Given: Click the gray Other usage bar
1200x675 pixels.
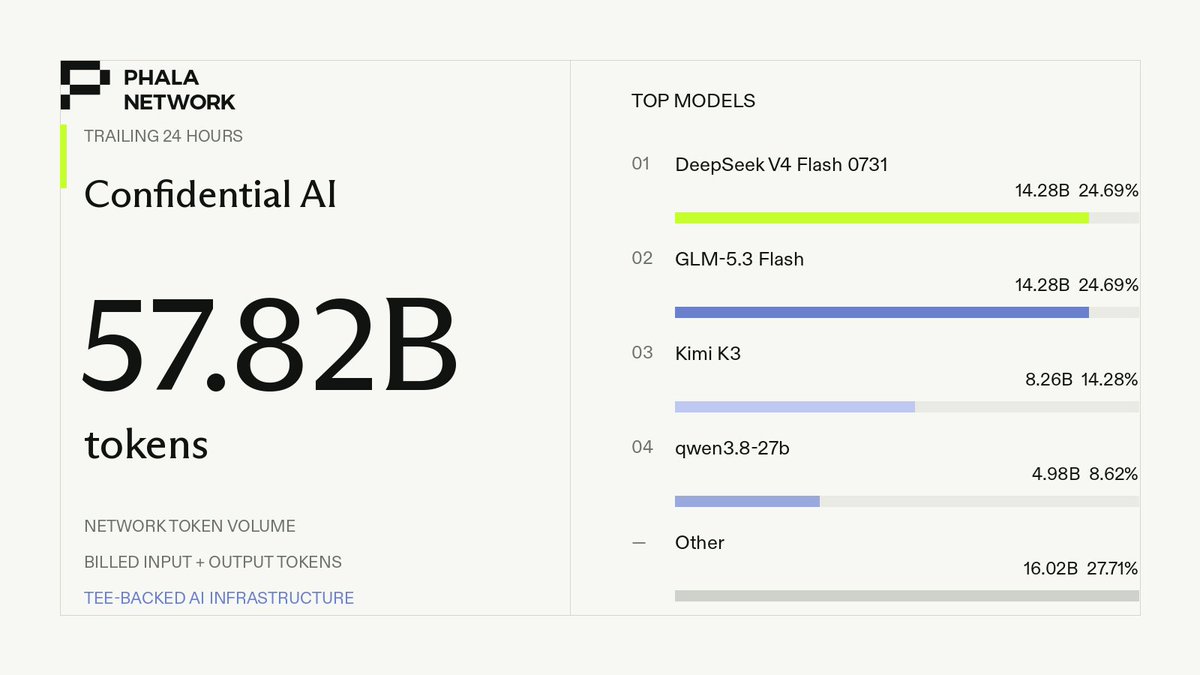Looking at the screenshot, I should [907, 596].
